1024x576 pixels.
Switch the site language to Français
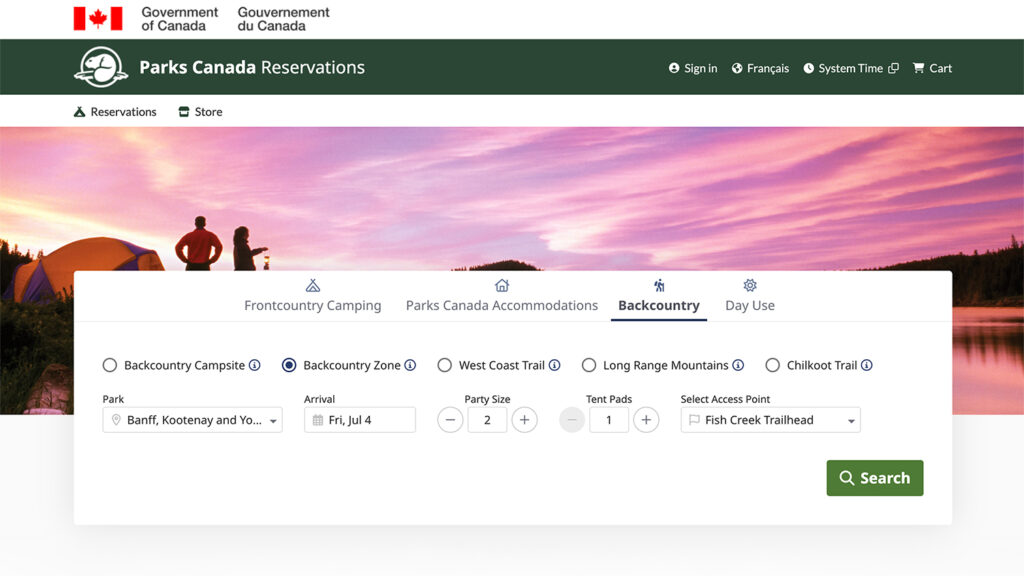click(759, 68)
